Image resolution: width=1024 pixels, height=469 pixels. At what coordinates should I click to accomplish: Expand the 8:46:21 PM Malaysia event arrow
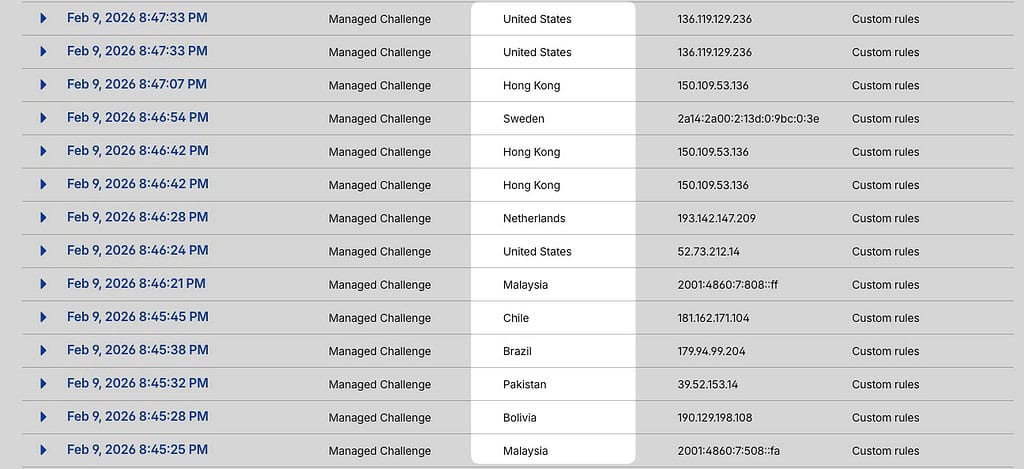pos(43,284)
